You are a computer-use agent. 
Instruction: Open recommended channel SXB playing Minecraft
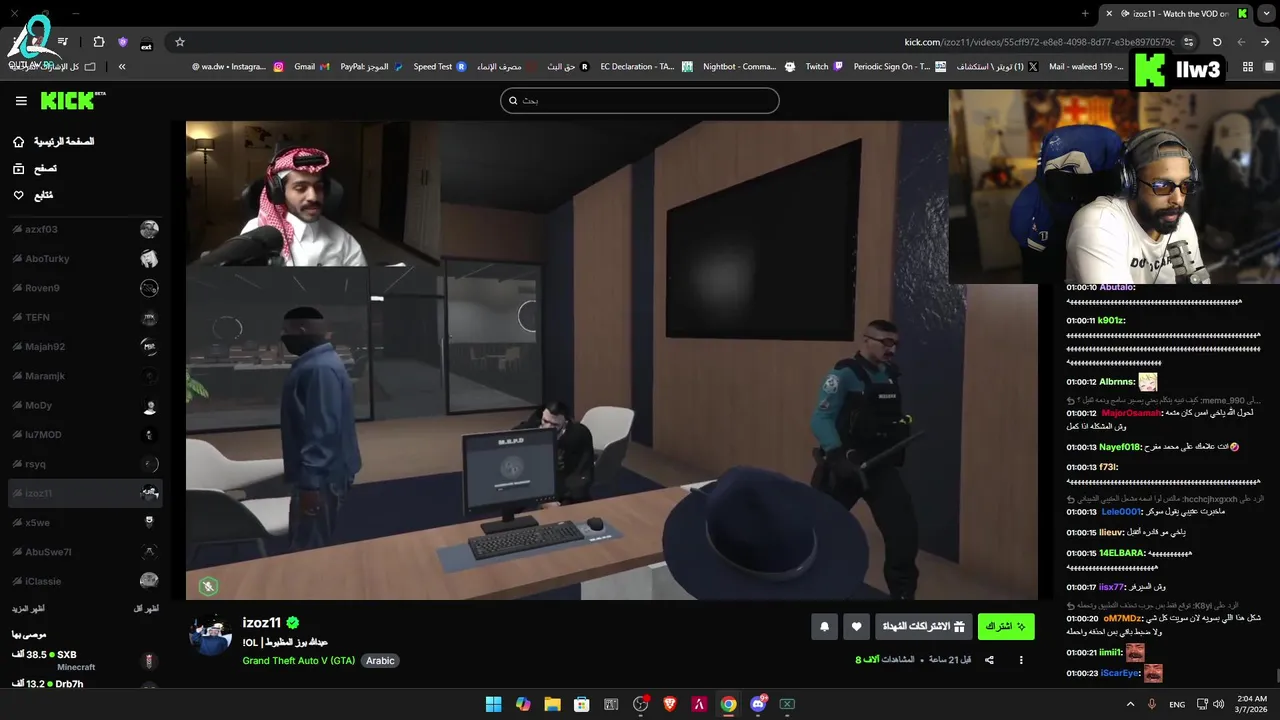coord(85,660)
